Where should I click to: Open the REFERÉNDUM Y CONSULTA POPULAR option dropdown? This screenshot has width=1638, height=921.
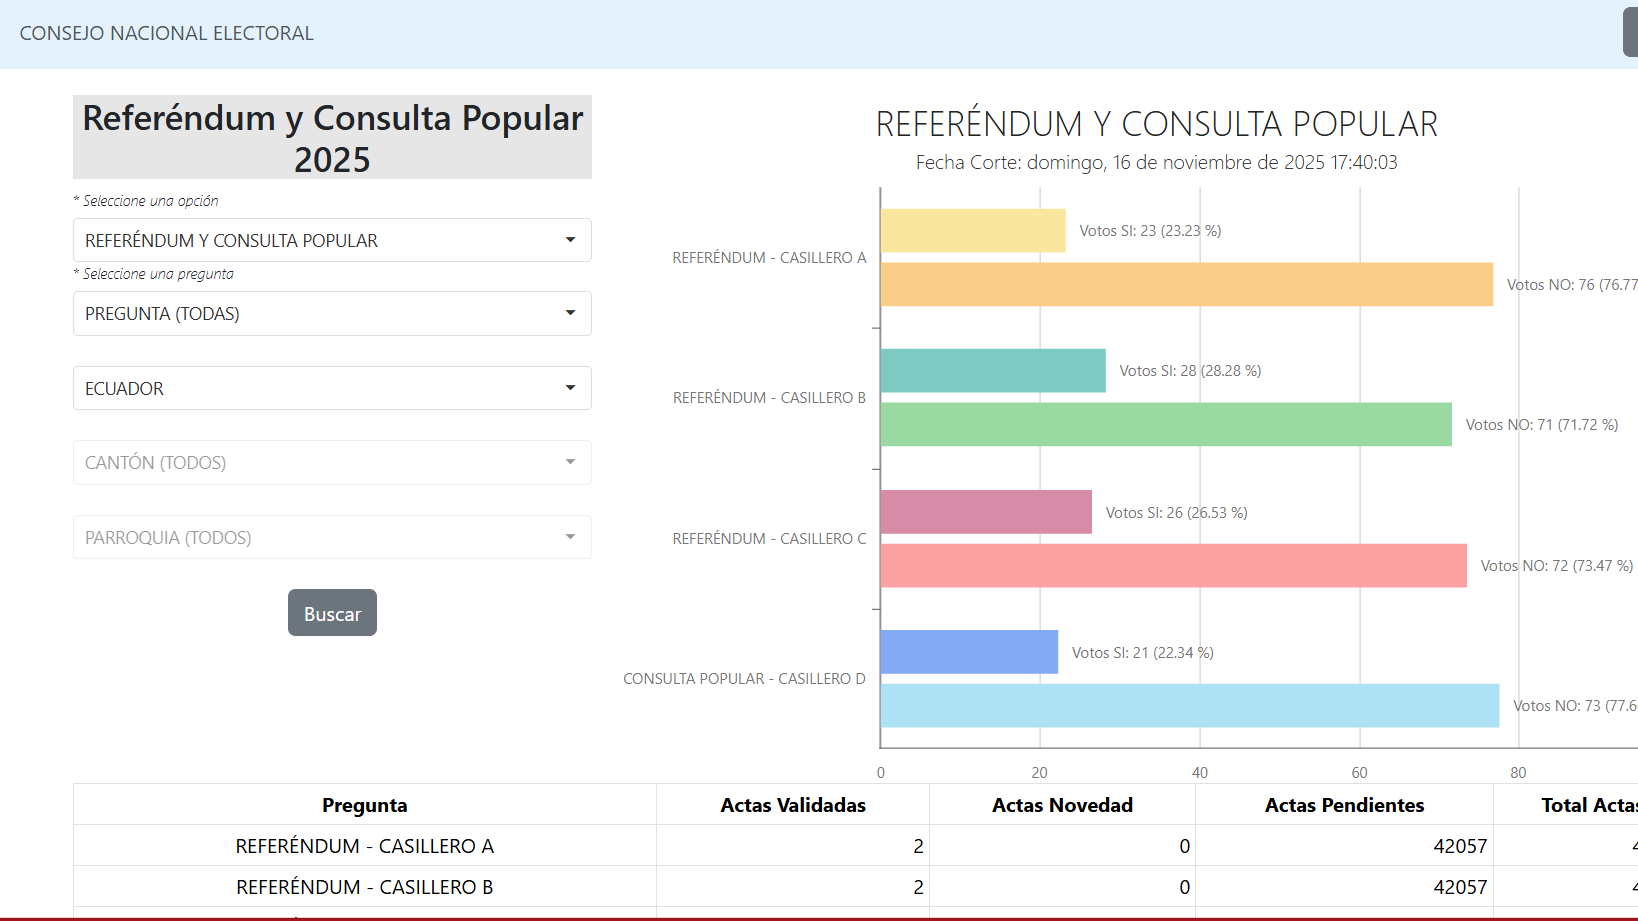(x=331, y=240)
